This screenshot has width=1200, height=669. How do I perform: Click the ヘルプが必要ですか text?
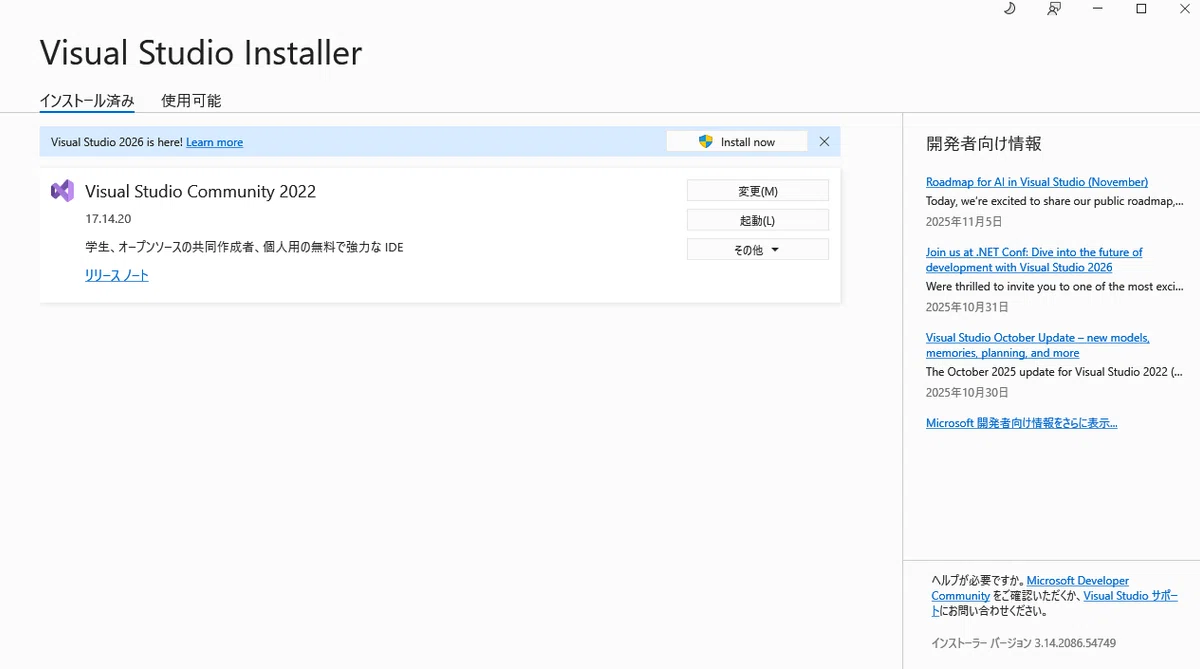(x=977, y=581)
